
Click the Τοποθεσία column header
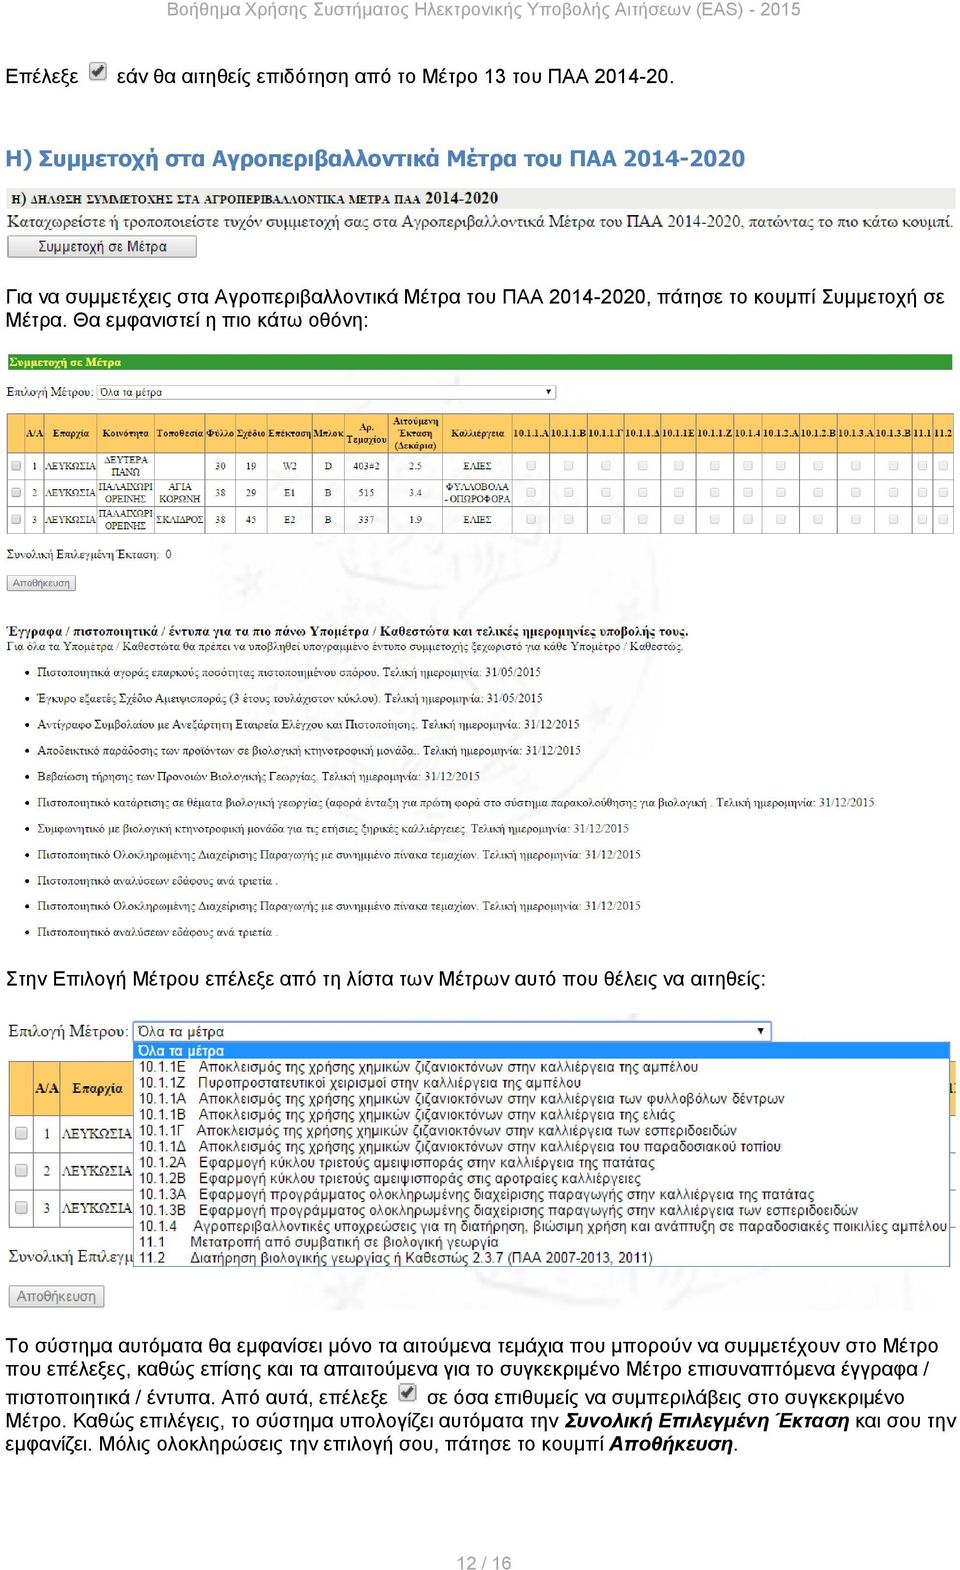pos(180,433)
